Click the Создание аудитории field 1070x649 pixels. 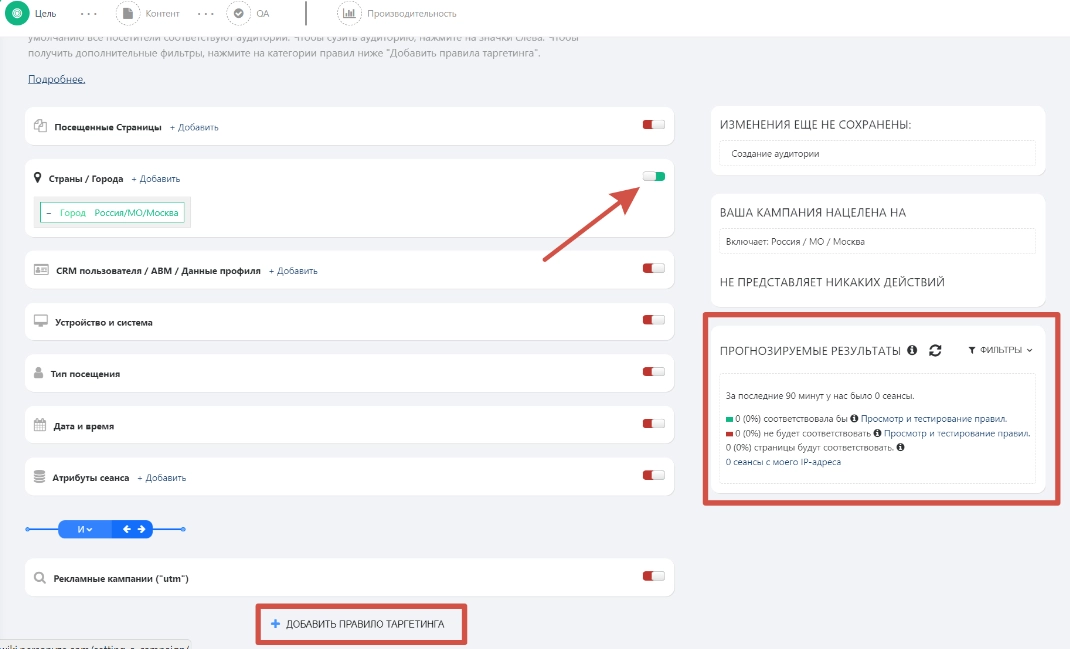[x=876, y=154]
